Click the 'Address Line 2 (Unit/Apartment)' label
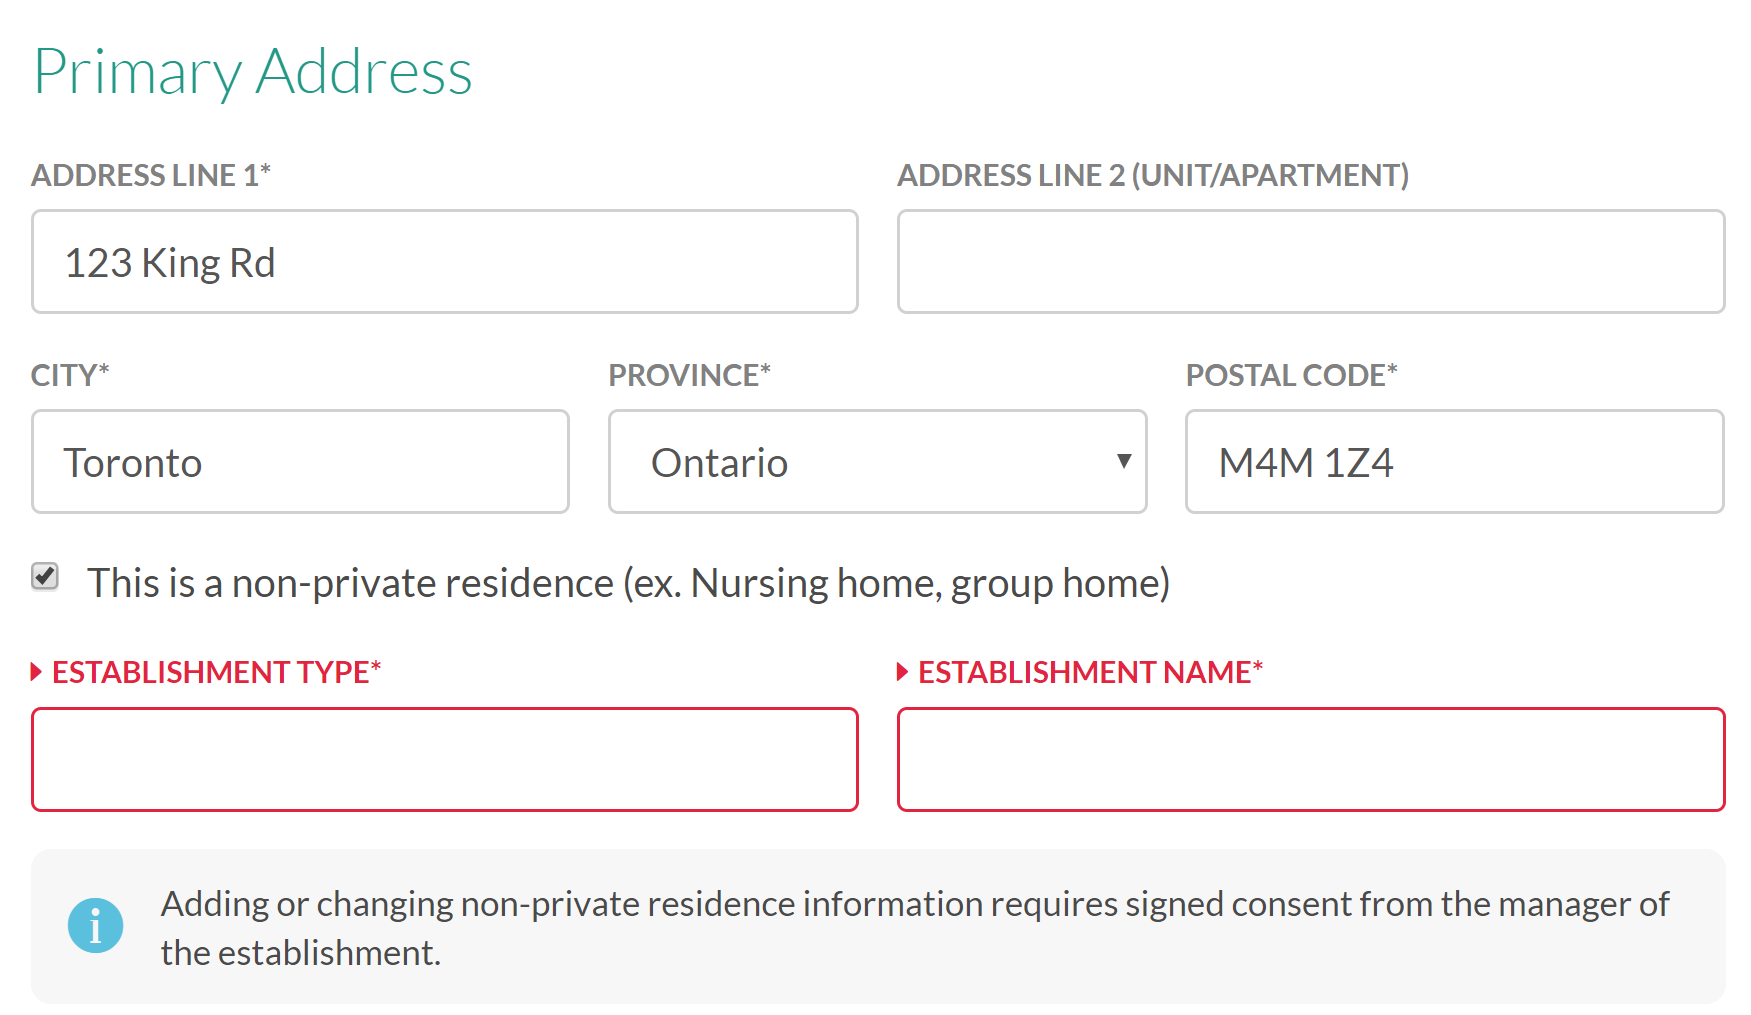 coord(1153,175)
